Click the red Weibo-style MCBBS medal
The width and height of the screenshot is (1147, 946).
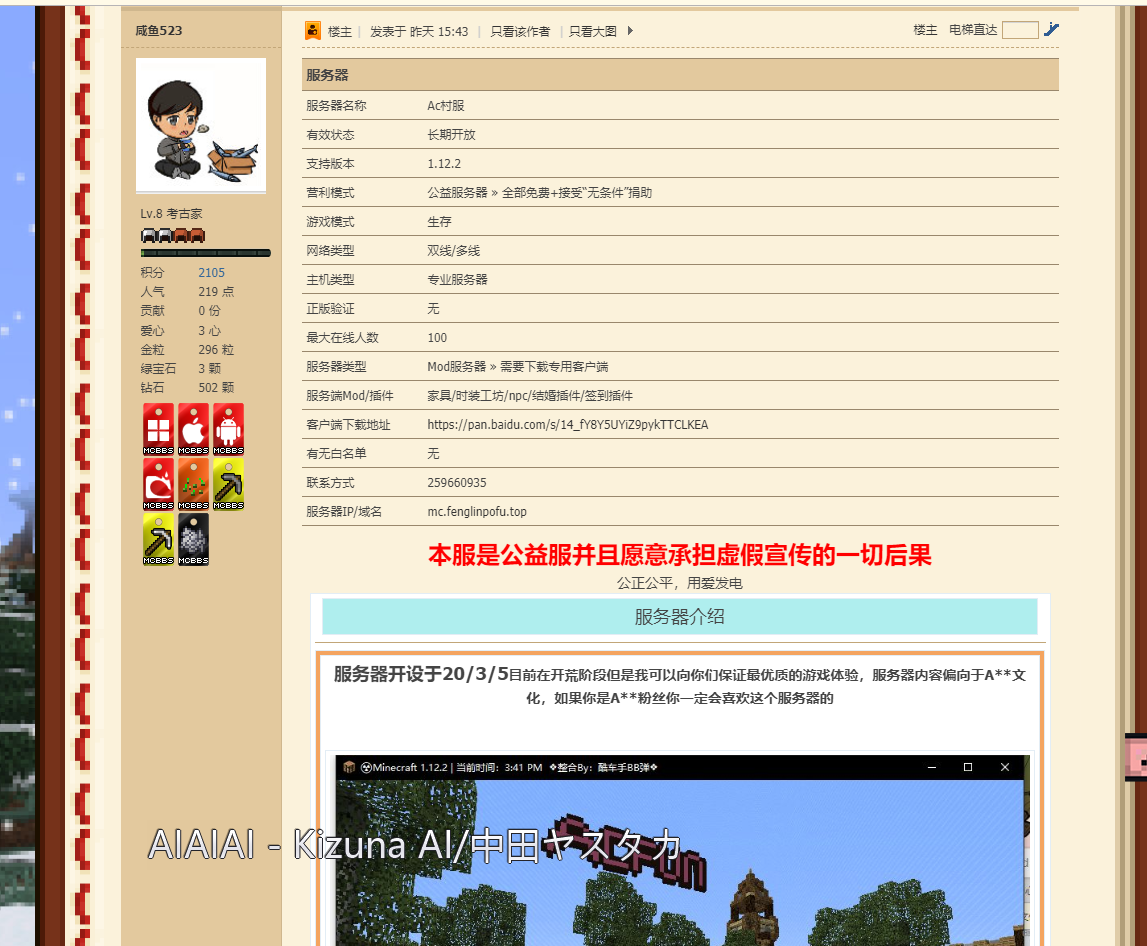pos(158,484)
